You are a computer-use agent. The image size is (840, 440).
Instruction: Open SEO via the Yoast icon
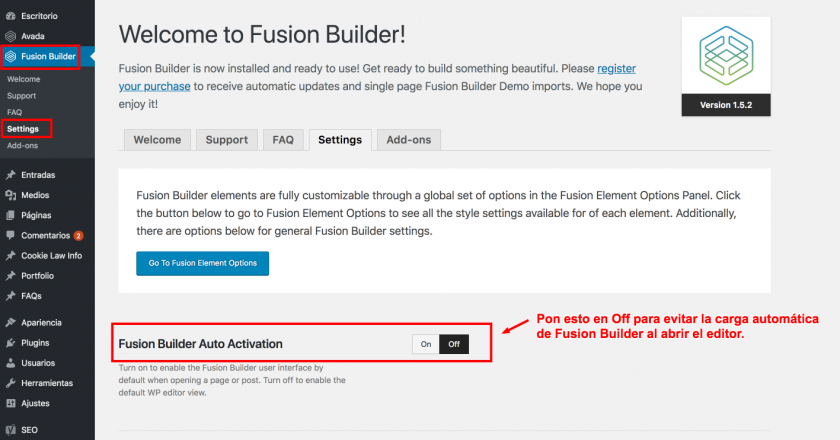pyautogui.click(x=10, y=430)
